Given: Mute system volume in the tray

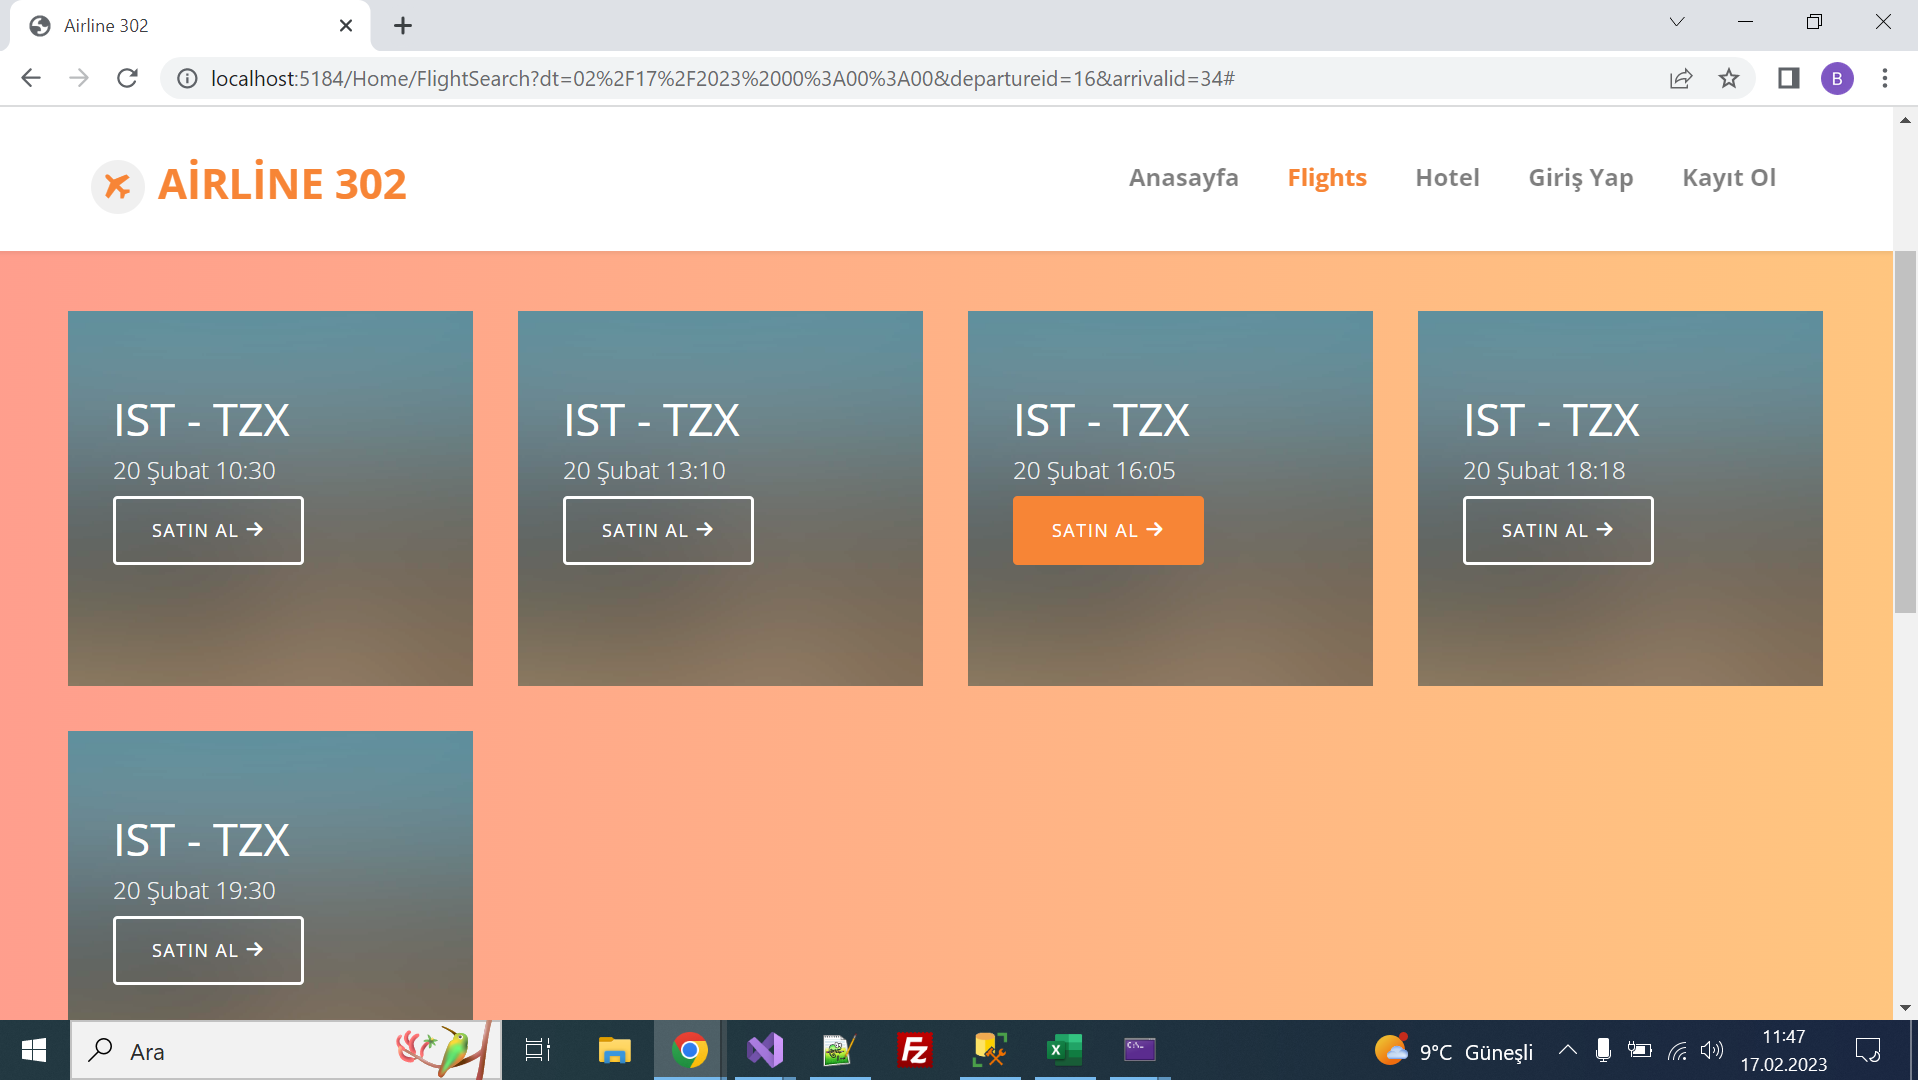Looking at the screenshot, I should click(1712, 1050).
